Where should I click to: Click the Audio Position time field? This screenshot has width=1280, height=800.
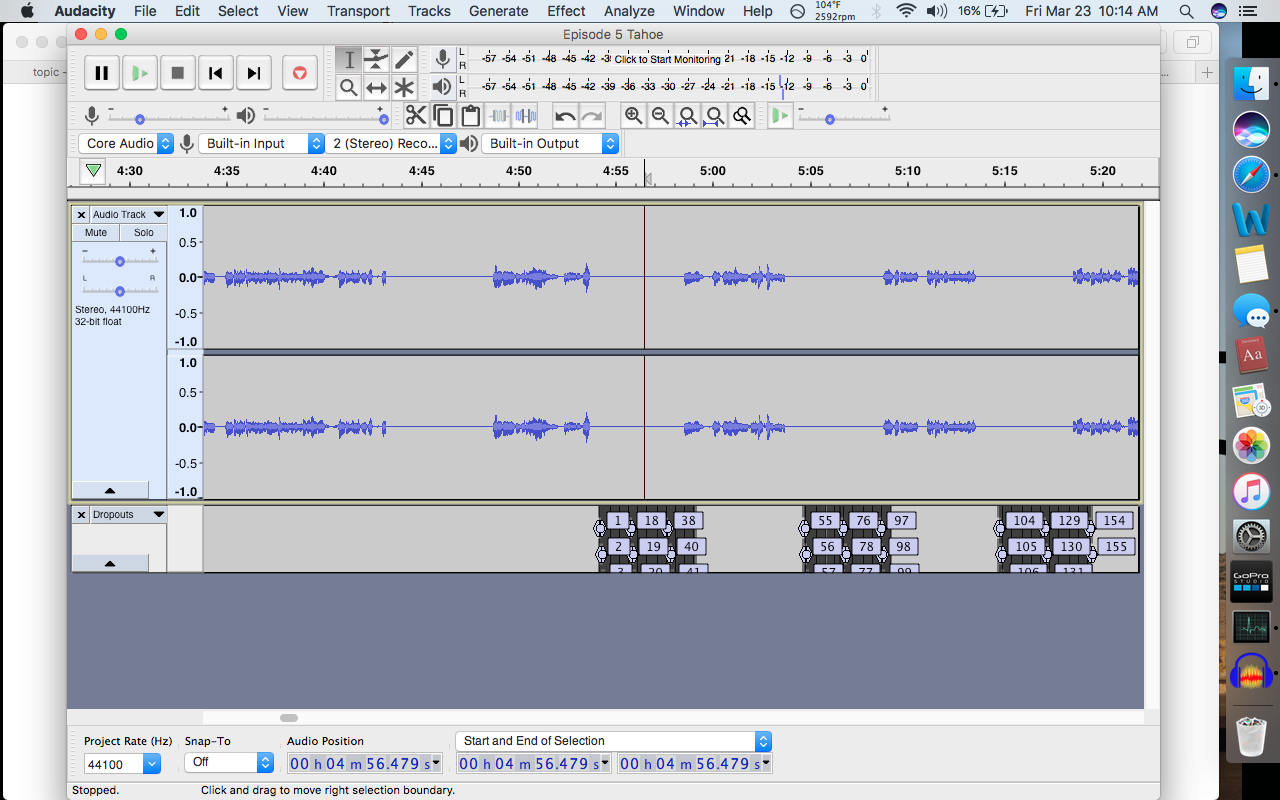pos(364,763)
